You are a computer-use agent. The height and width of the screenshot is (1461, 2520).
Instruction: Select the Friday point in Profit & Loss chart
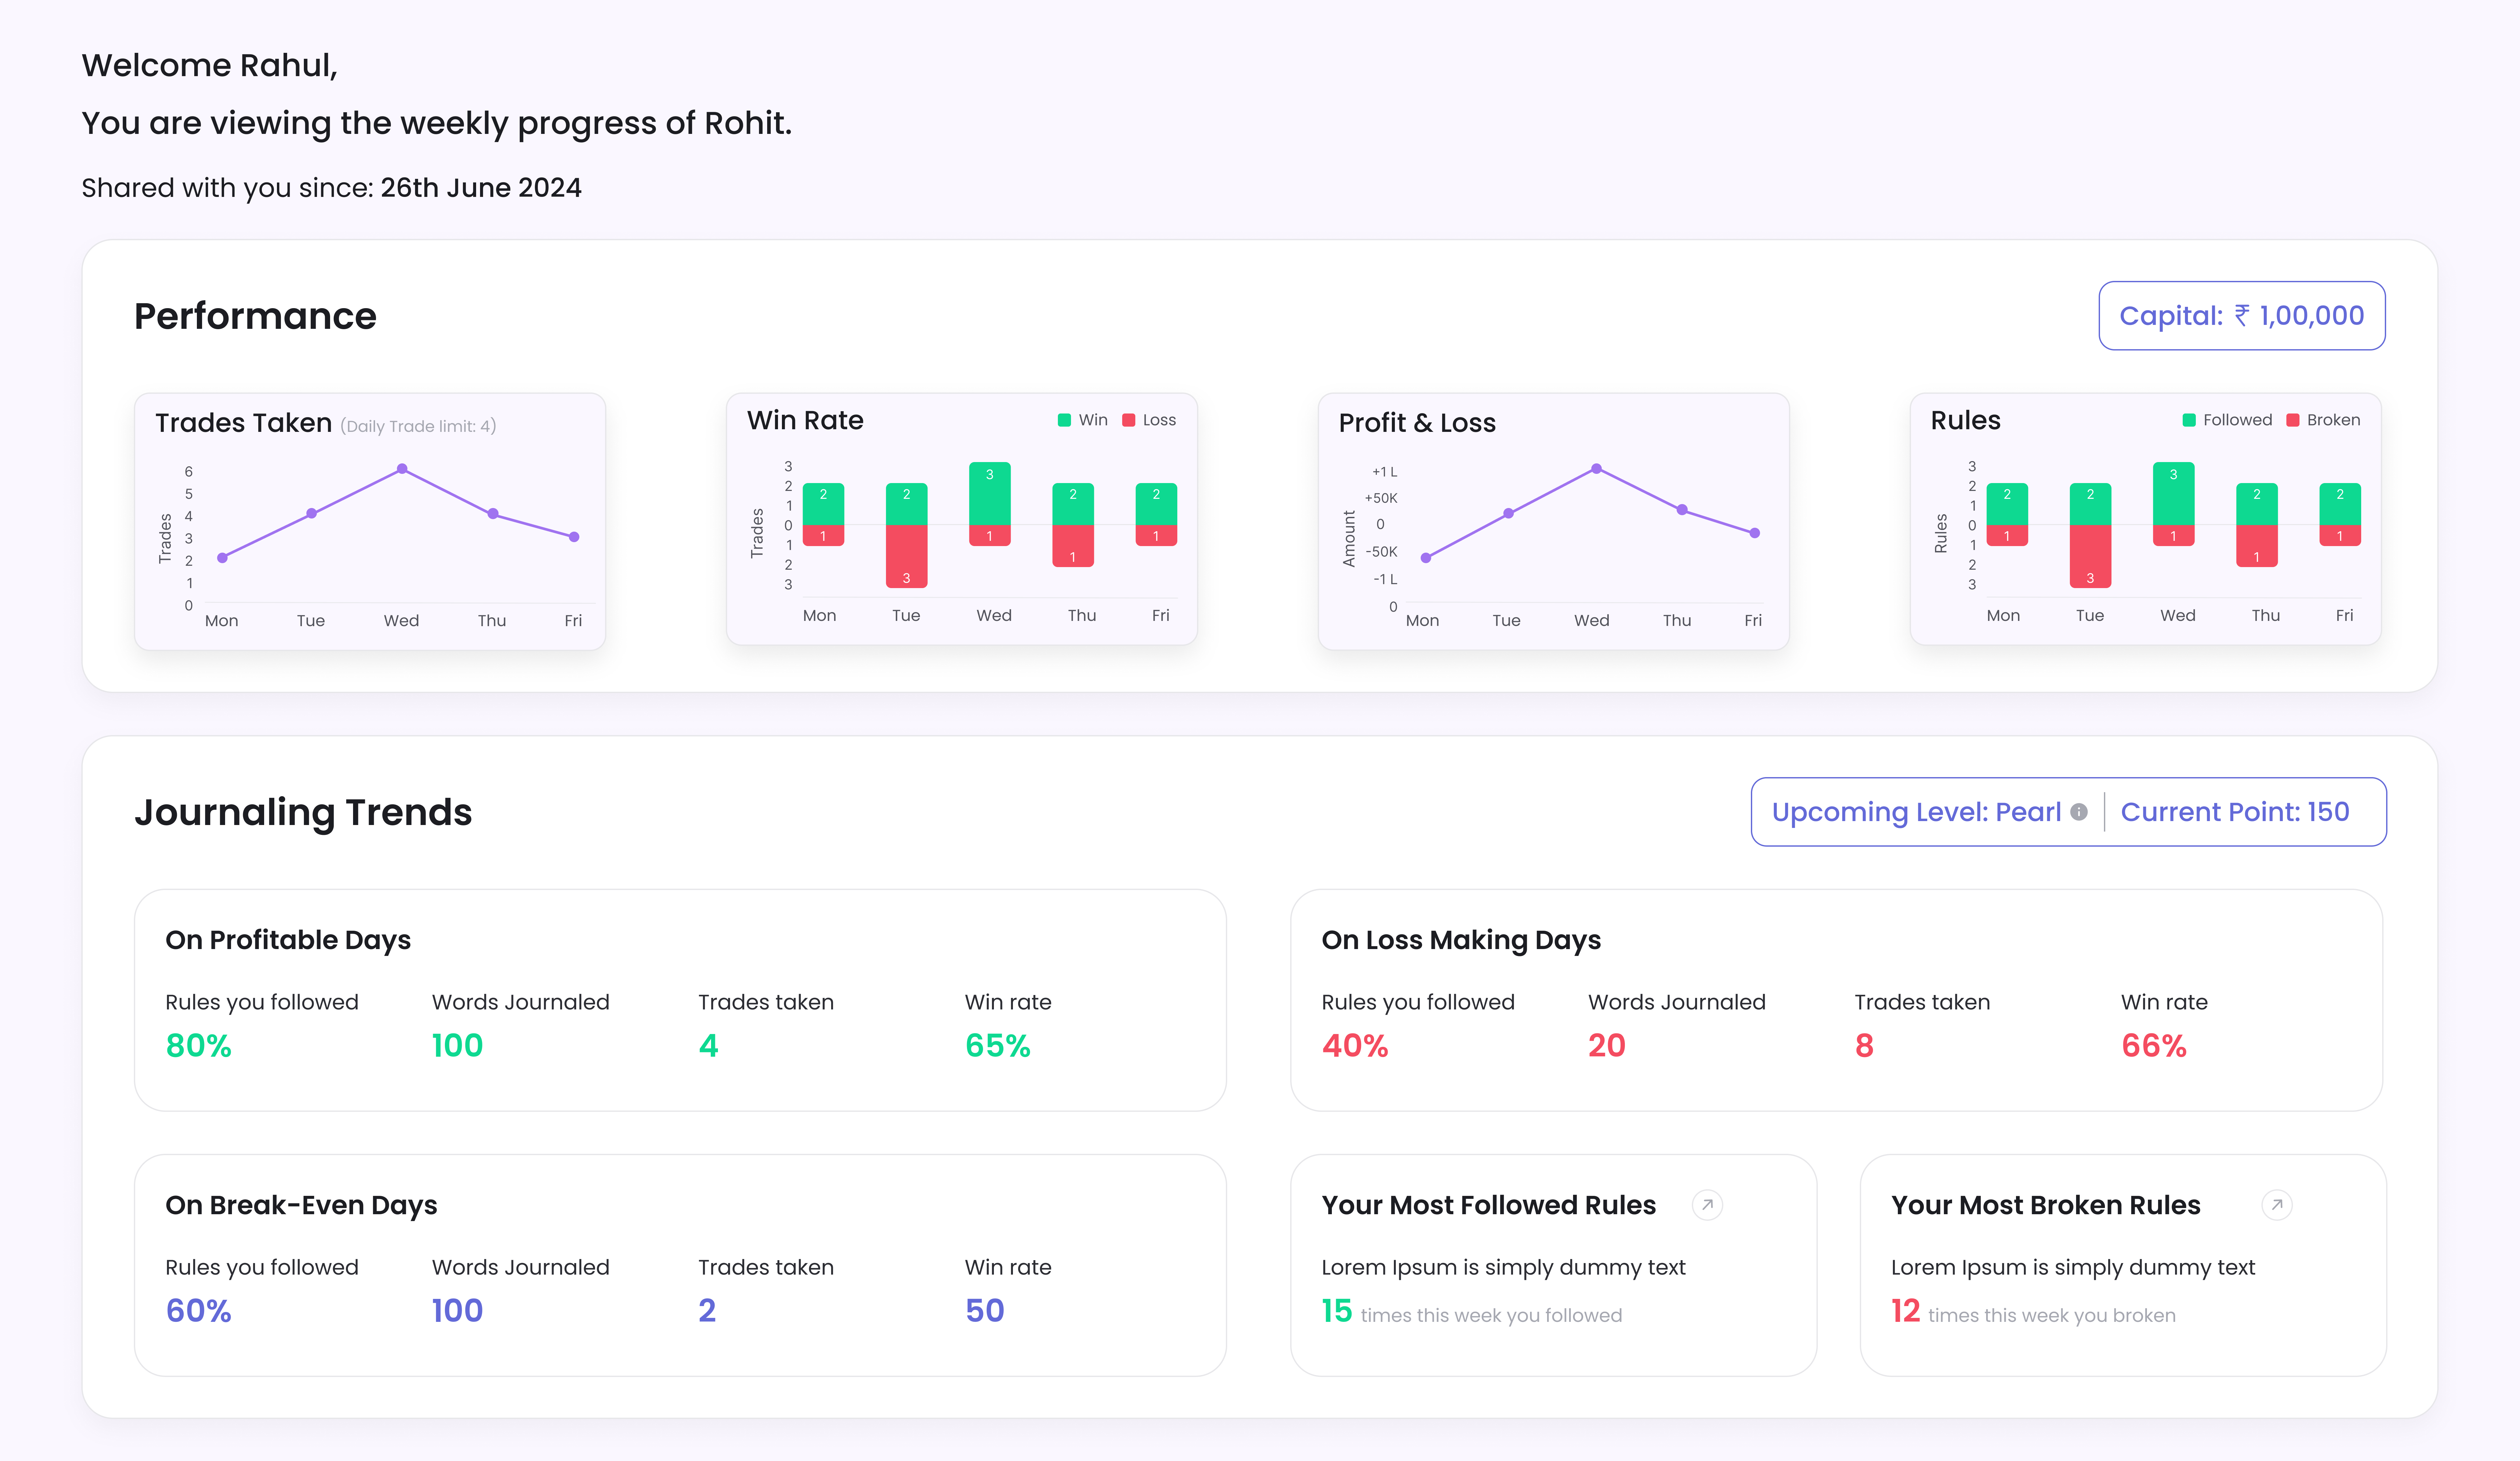(1755, 533)
